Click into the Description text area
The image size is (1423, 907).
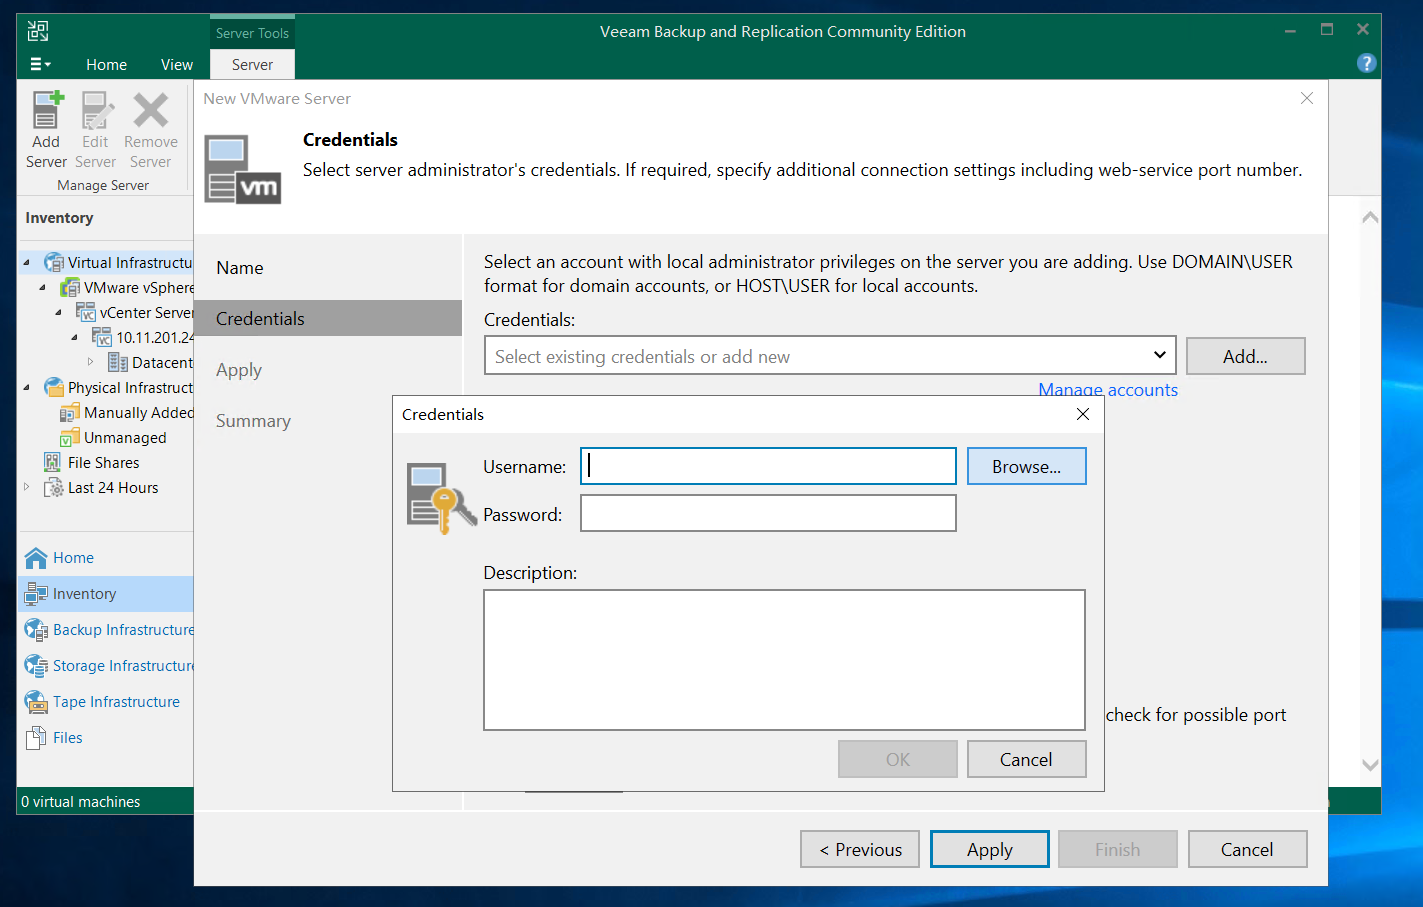[784, 660]
